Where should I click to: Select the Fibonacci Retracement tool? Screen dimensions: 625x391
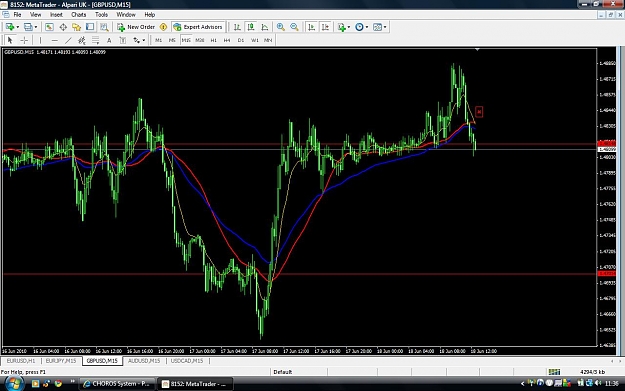point(95,40)
